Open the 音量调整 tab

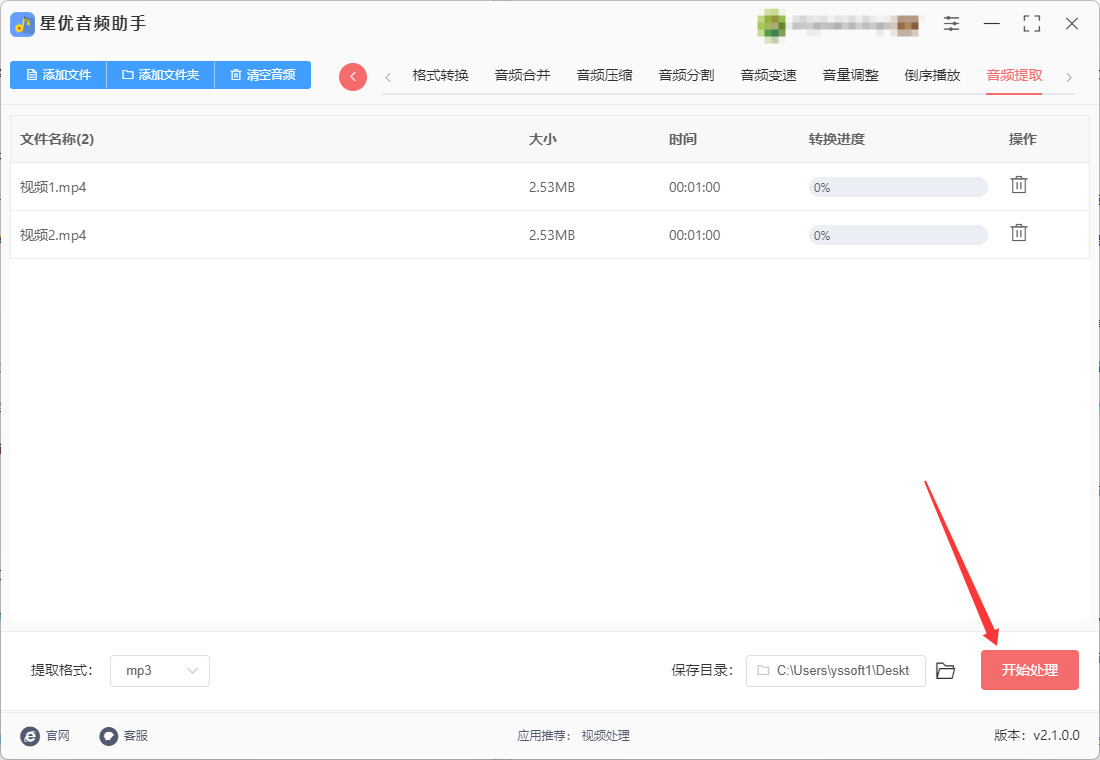tap(851, 75)
